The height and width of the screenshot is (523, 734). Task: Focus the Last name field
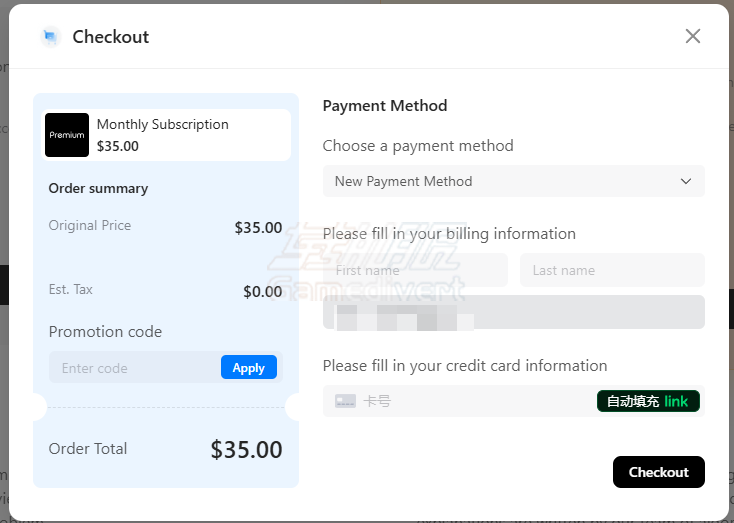[612, 270]
